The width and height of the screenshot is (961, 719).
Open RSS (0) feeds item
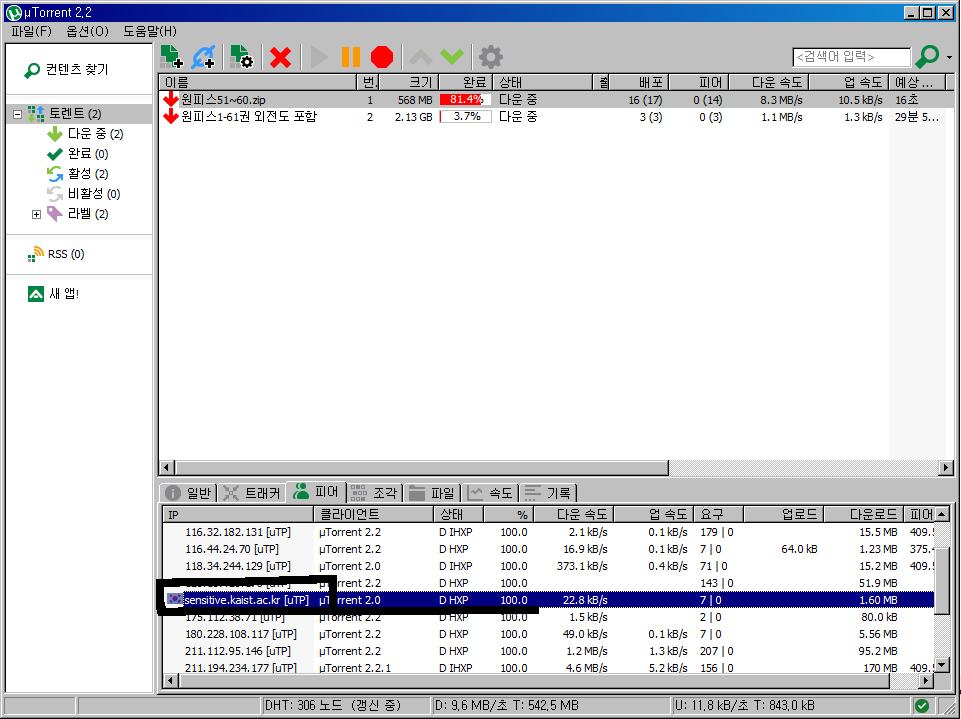click(x=56, y=254)
